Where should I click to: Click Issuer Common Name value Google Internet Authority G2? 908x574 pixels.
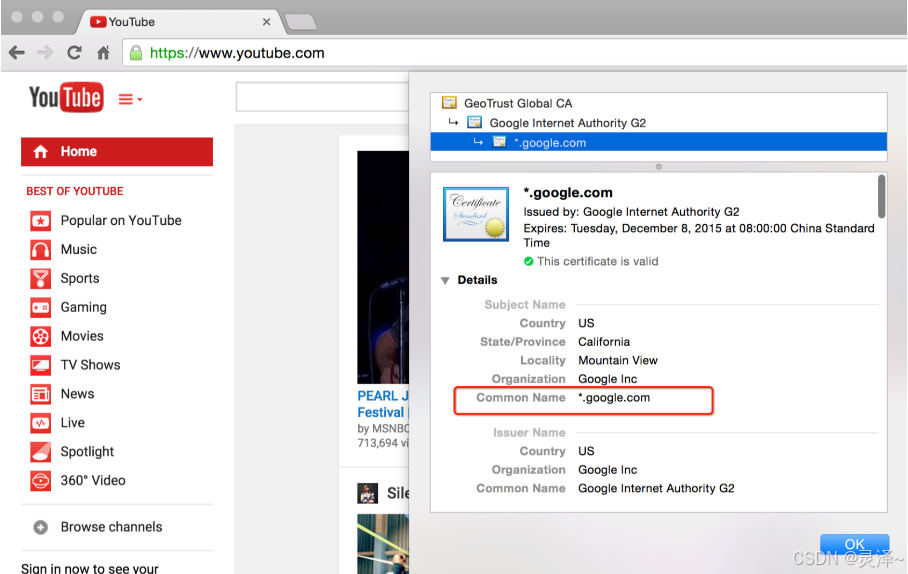point(656,488)
